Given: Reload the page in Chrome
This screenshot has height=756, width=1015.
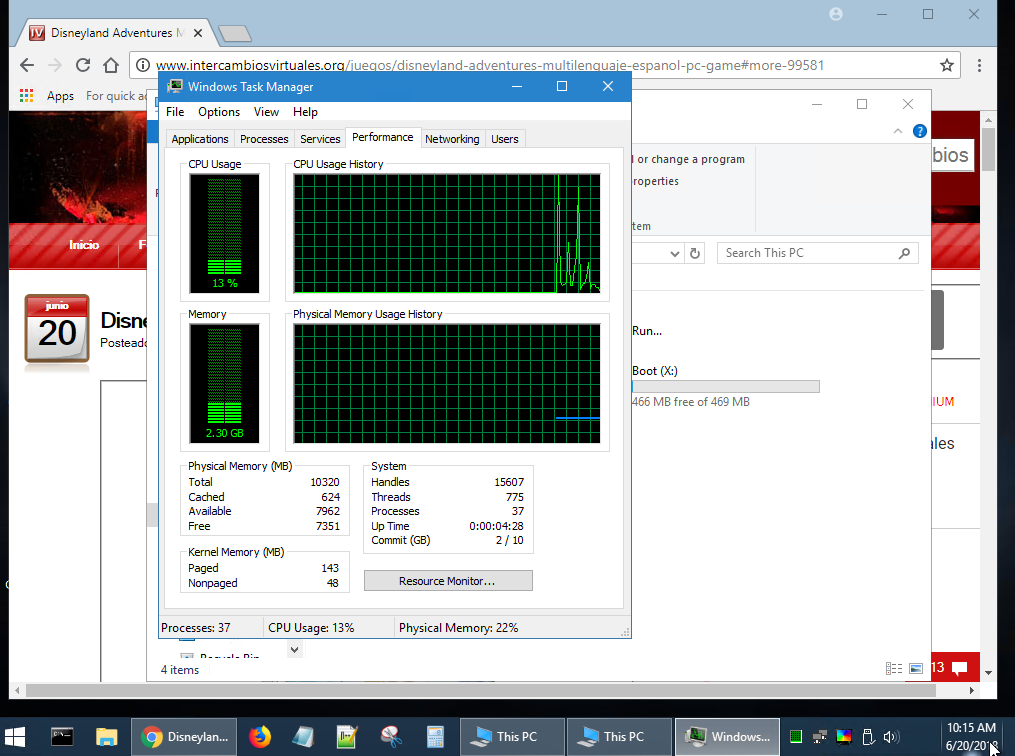Looking at the screenshot, I should tap(82, 64).
